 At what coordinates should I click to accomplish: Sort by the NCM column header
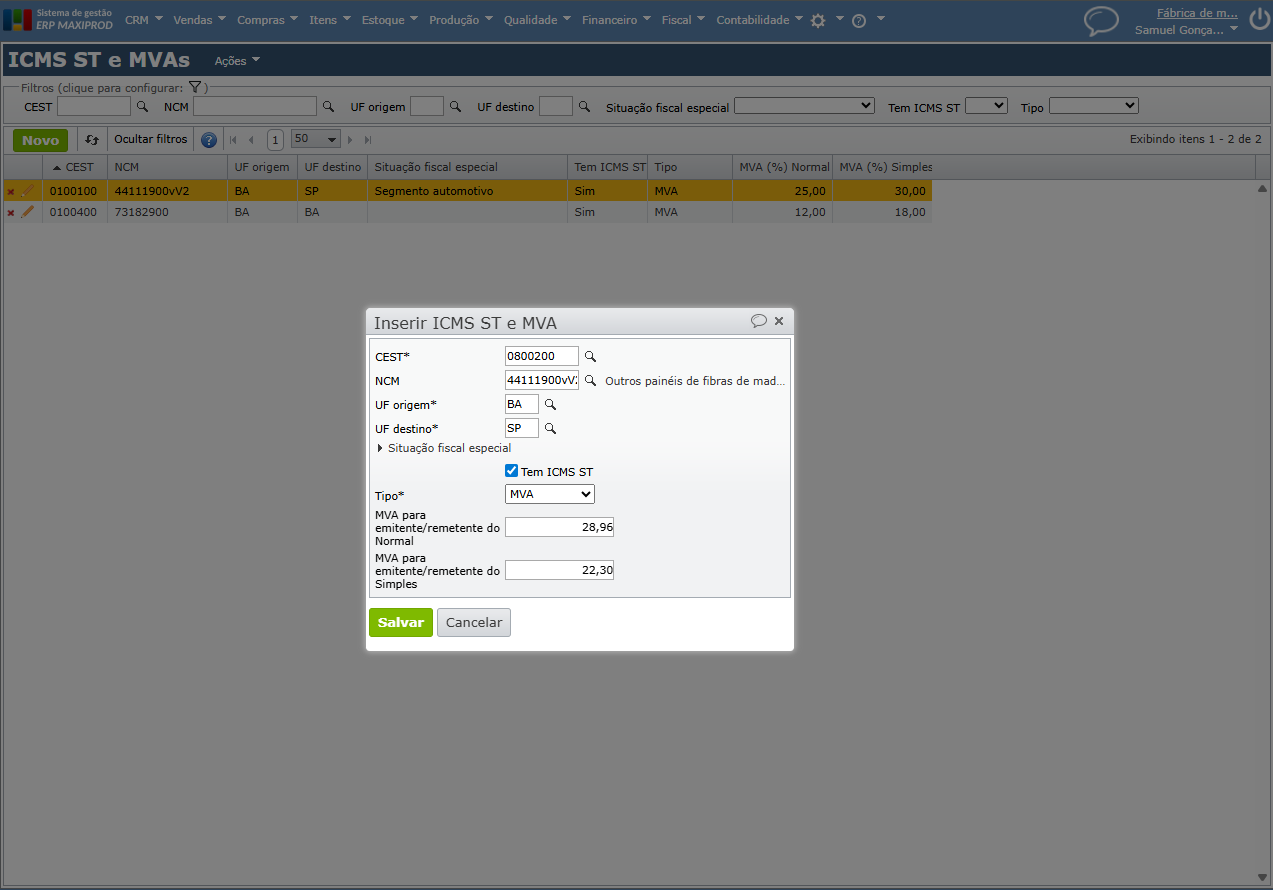(167, 167)
